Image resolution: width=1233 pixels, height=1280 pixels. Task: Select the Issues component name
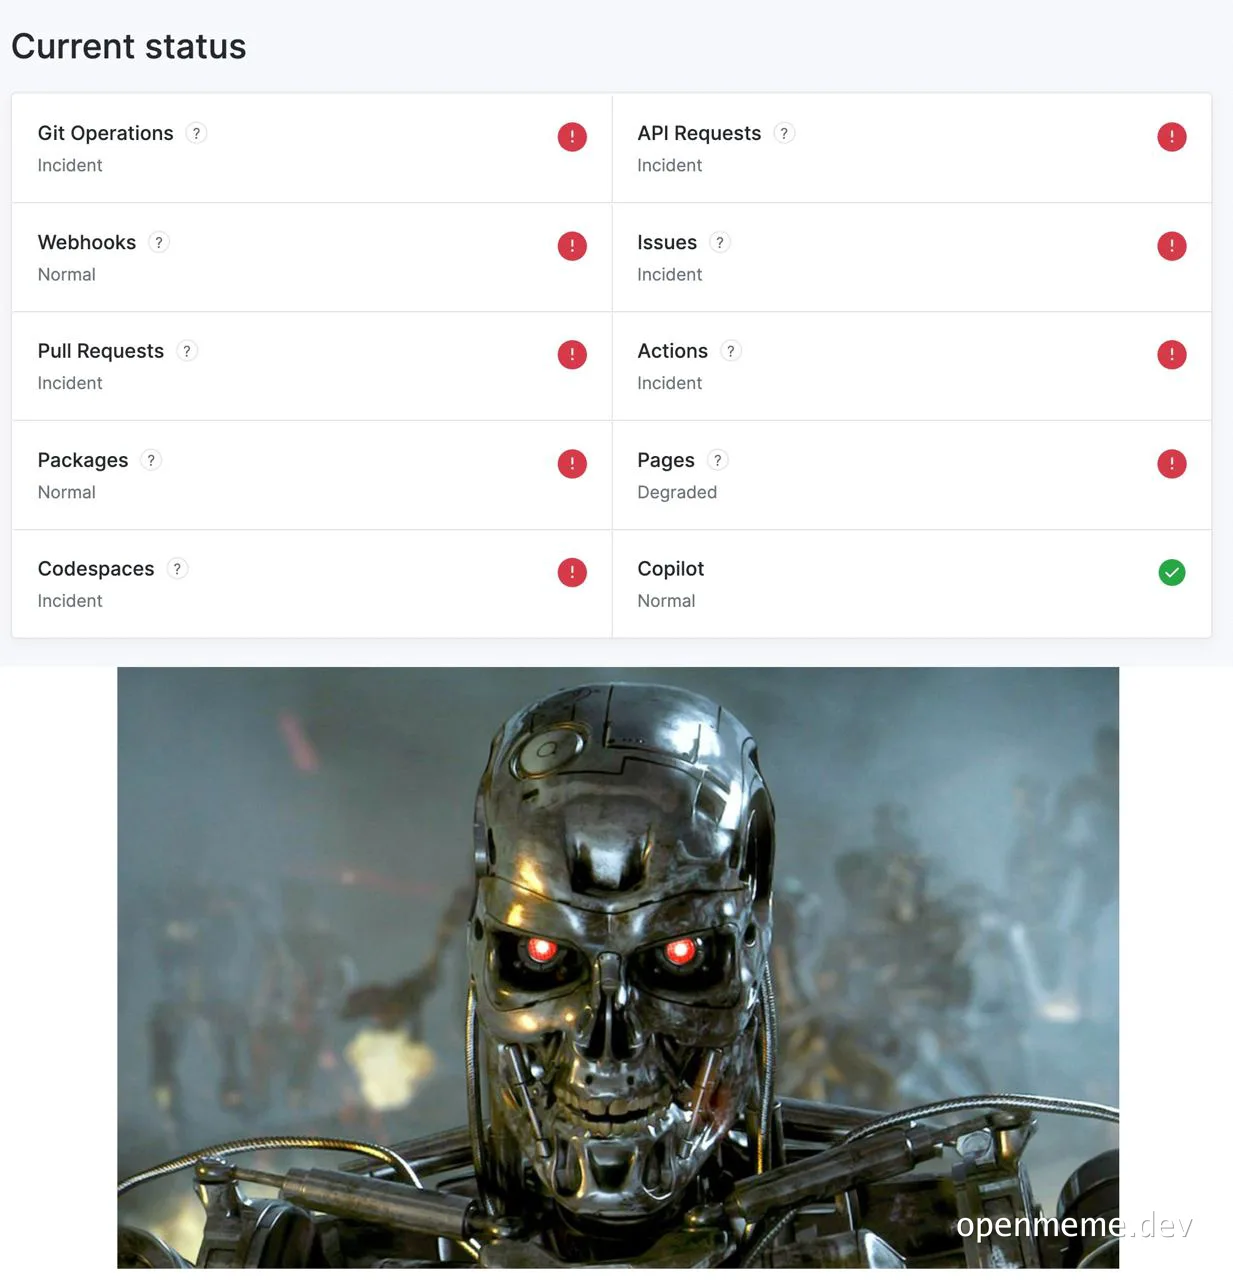(667, 243)
